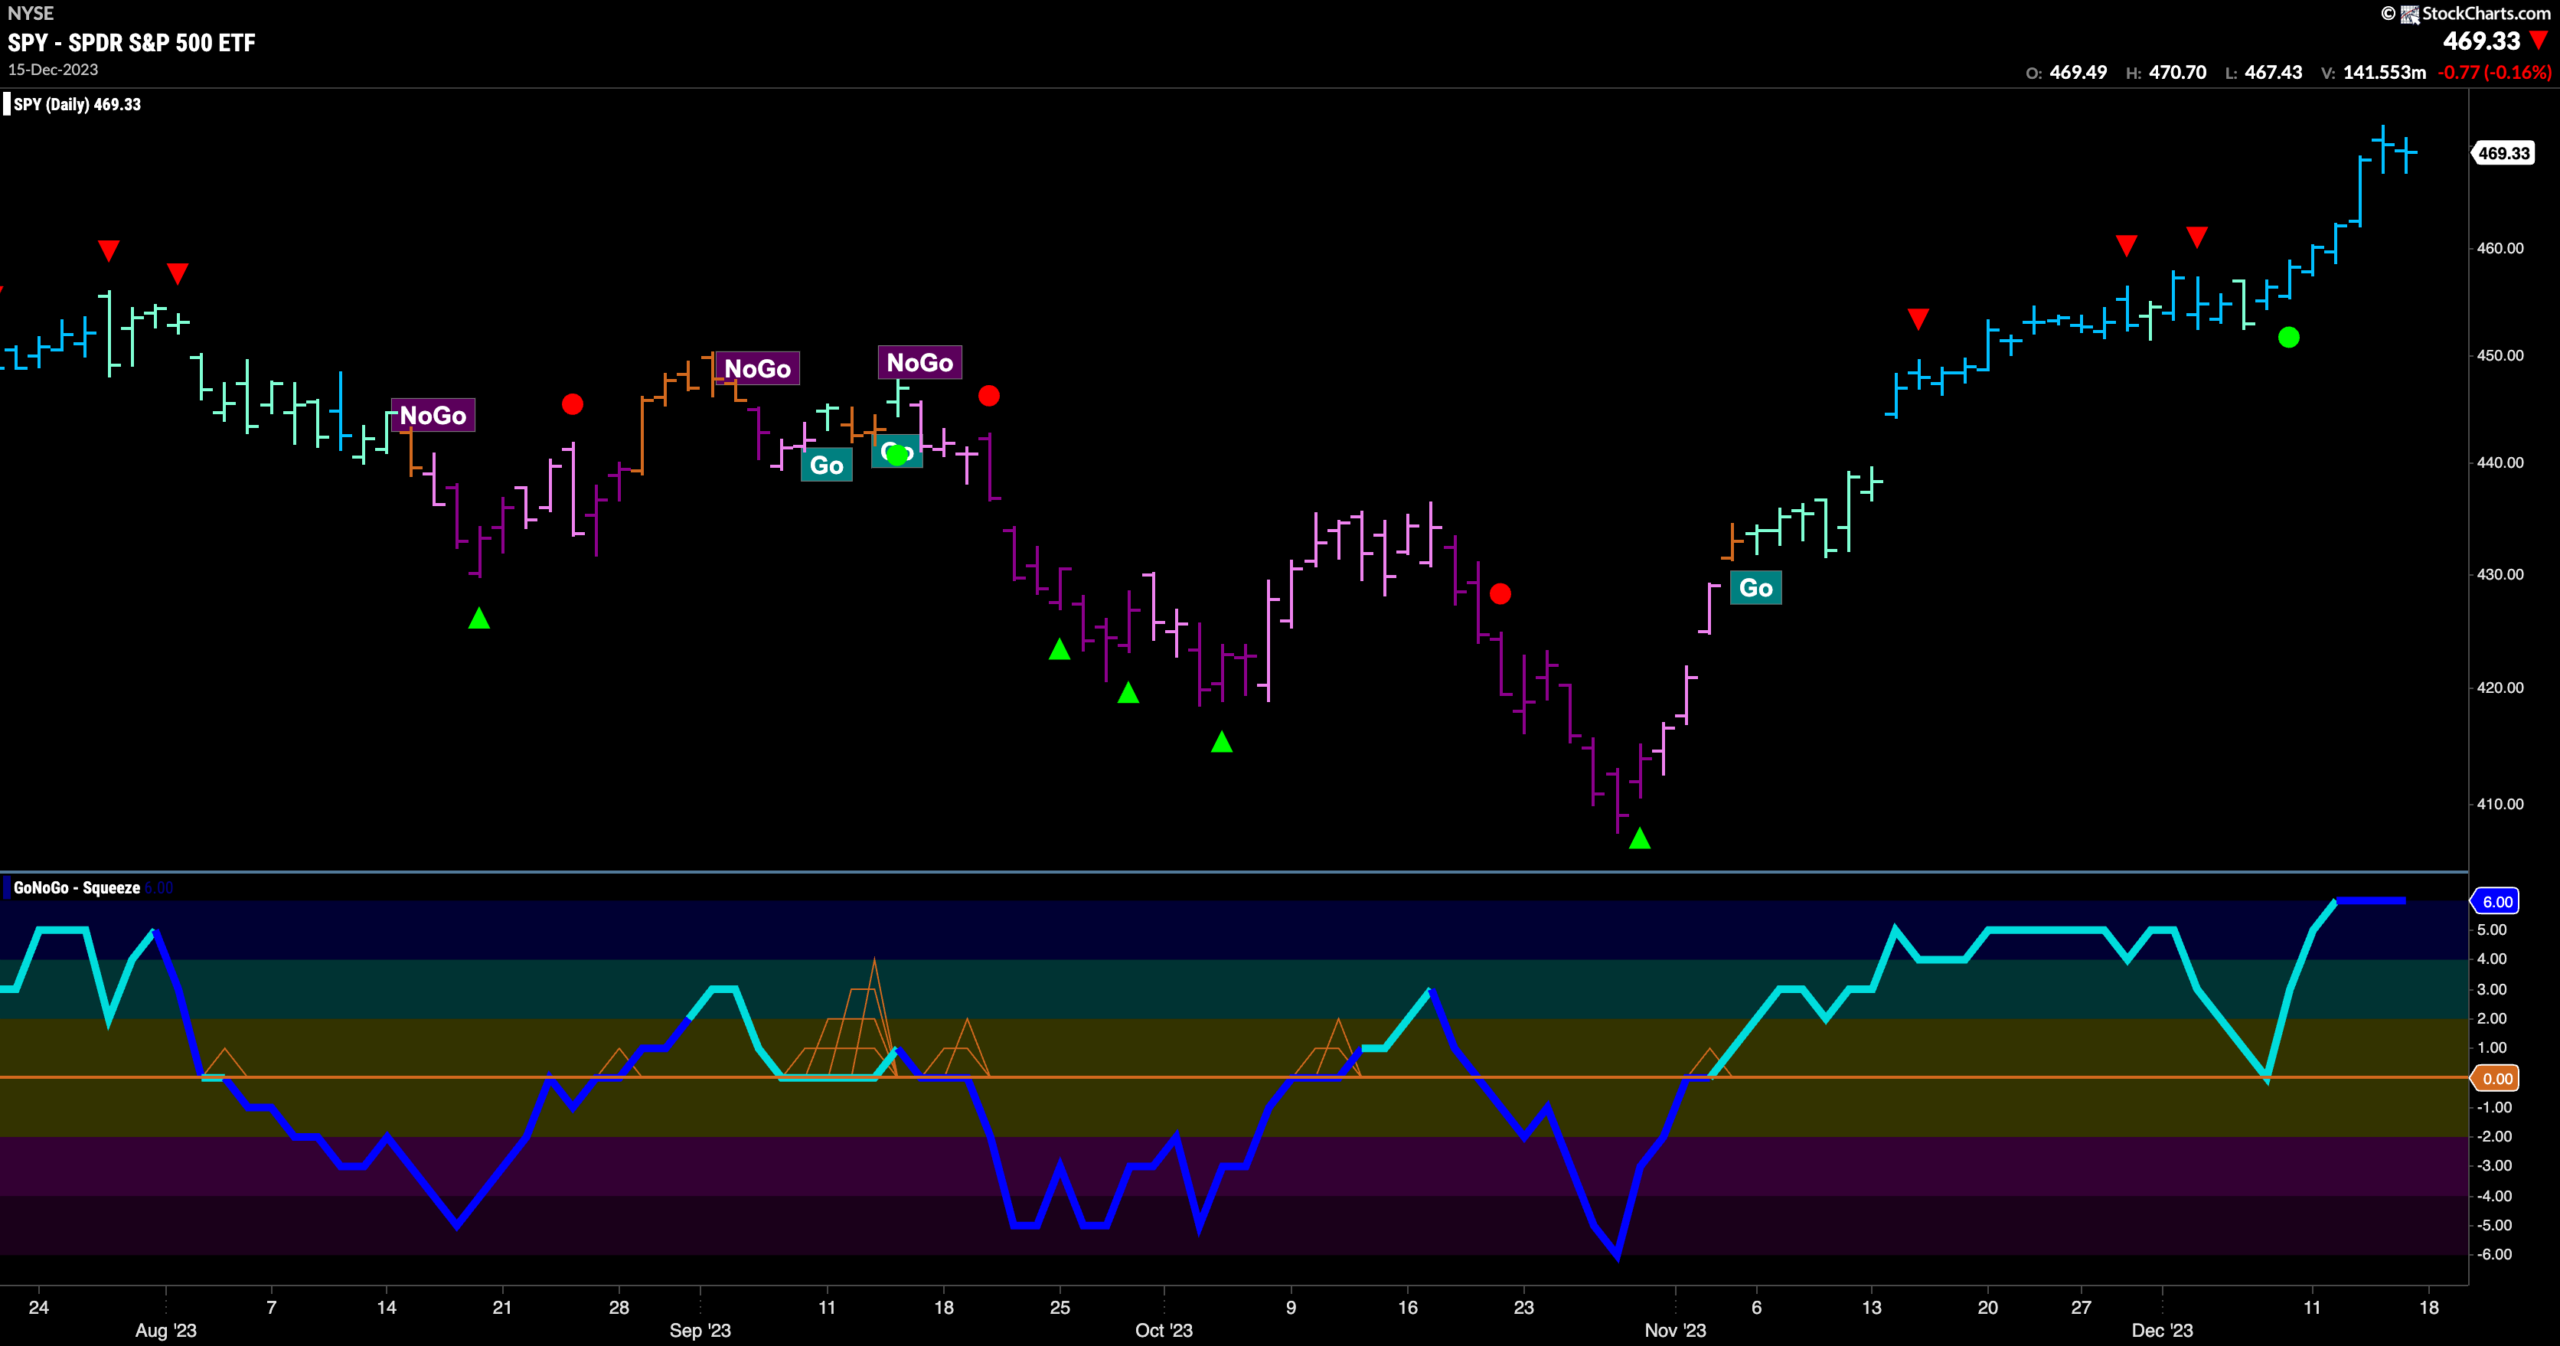Click the NoGo label near August 14

coord(433,415)
